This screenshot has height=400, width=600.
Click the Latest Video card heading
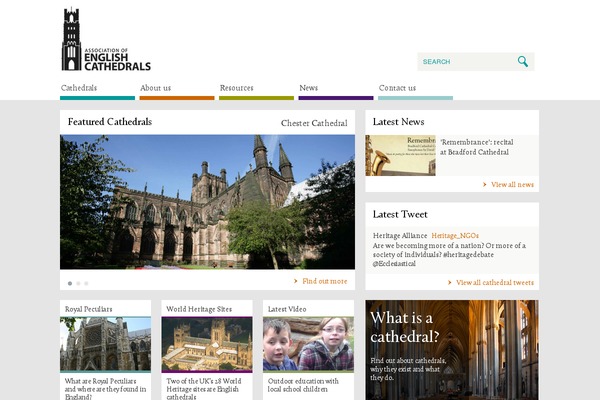point(287,309)
